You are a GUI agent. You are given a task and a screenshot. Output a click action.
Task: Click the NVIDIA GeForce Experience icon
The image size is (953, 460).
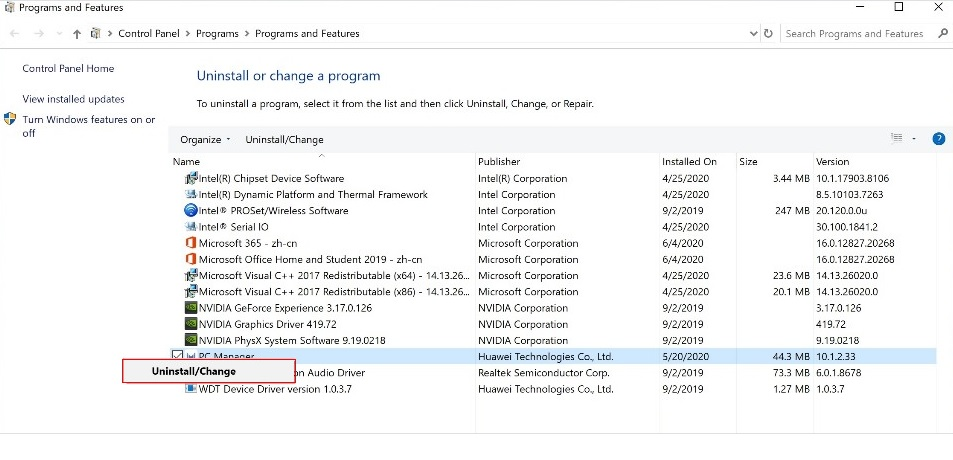click(x=191, y=308)
